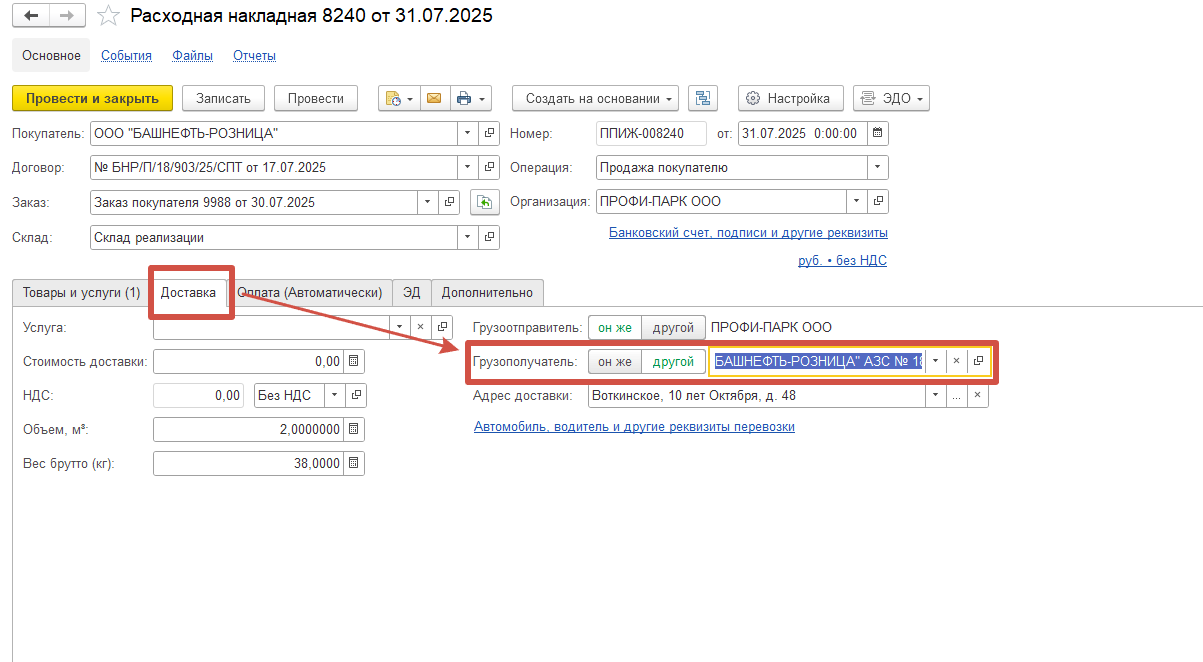Expand the НДС rate 'Без НДС' dropdown

[x=334, y=395]
